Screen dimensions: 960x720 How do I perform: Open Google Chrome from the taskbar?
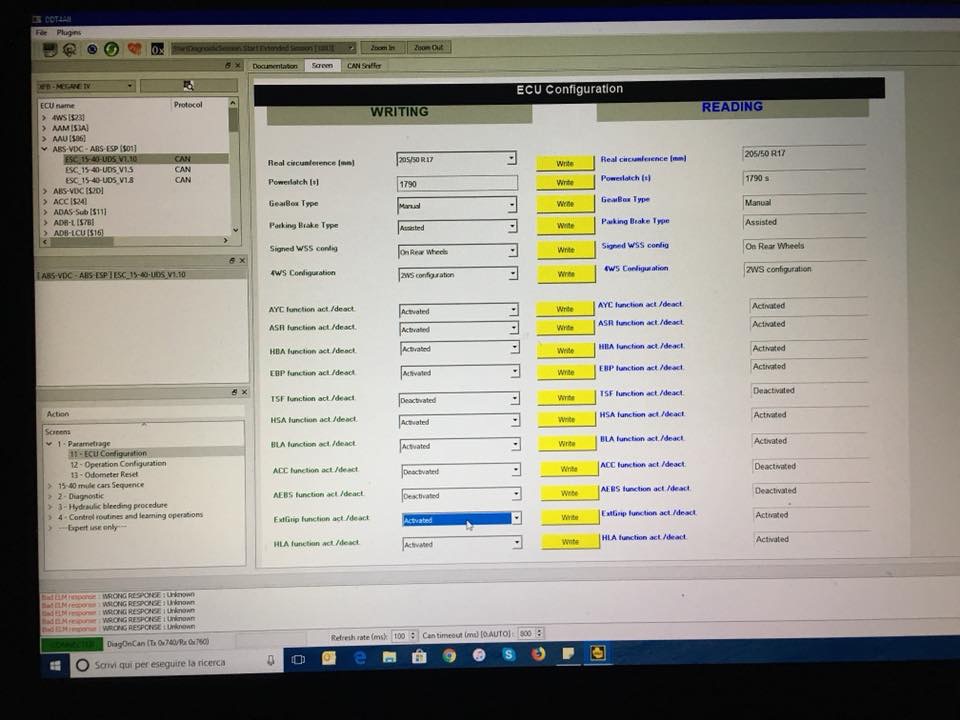click(x=449, y=656)
